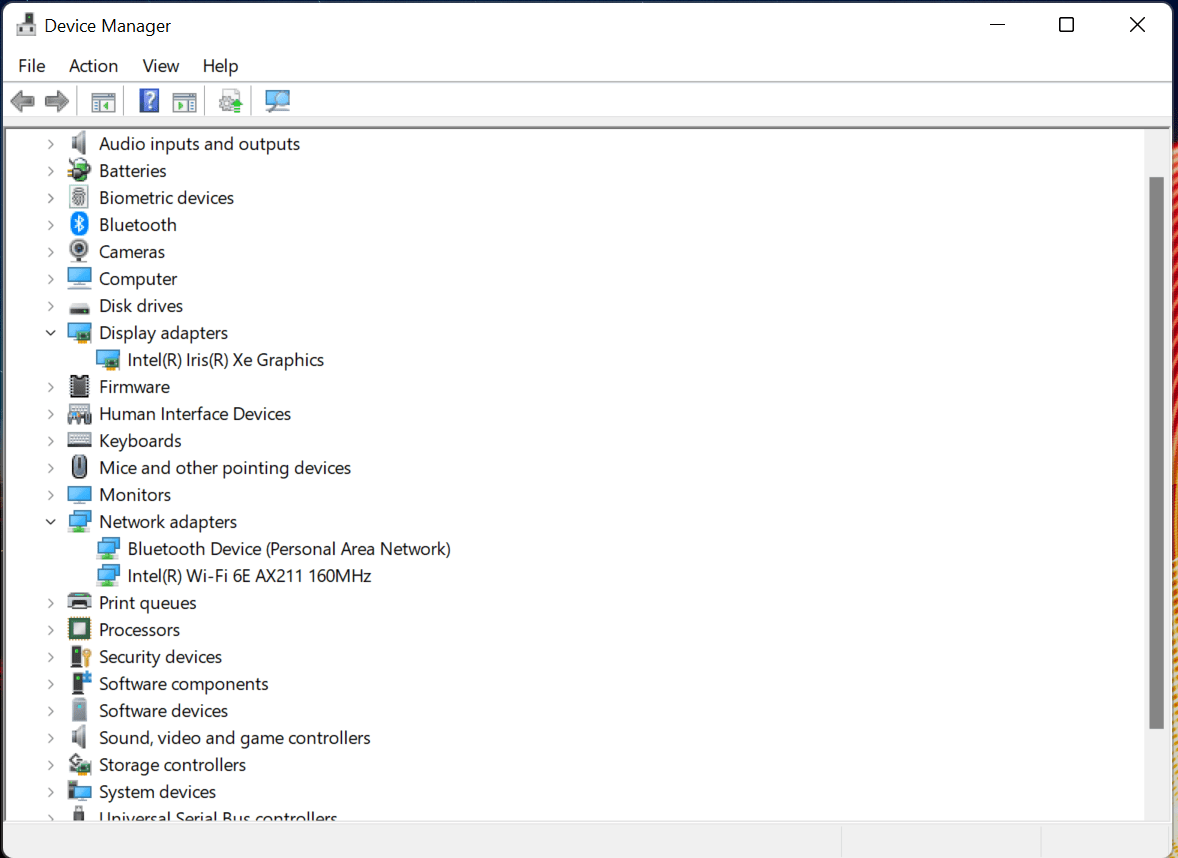This screenshot has height=858, width=1178.
Task: Open the View menu
Action: [160, 66]
